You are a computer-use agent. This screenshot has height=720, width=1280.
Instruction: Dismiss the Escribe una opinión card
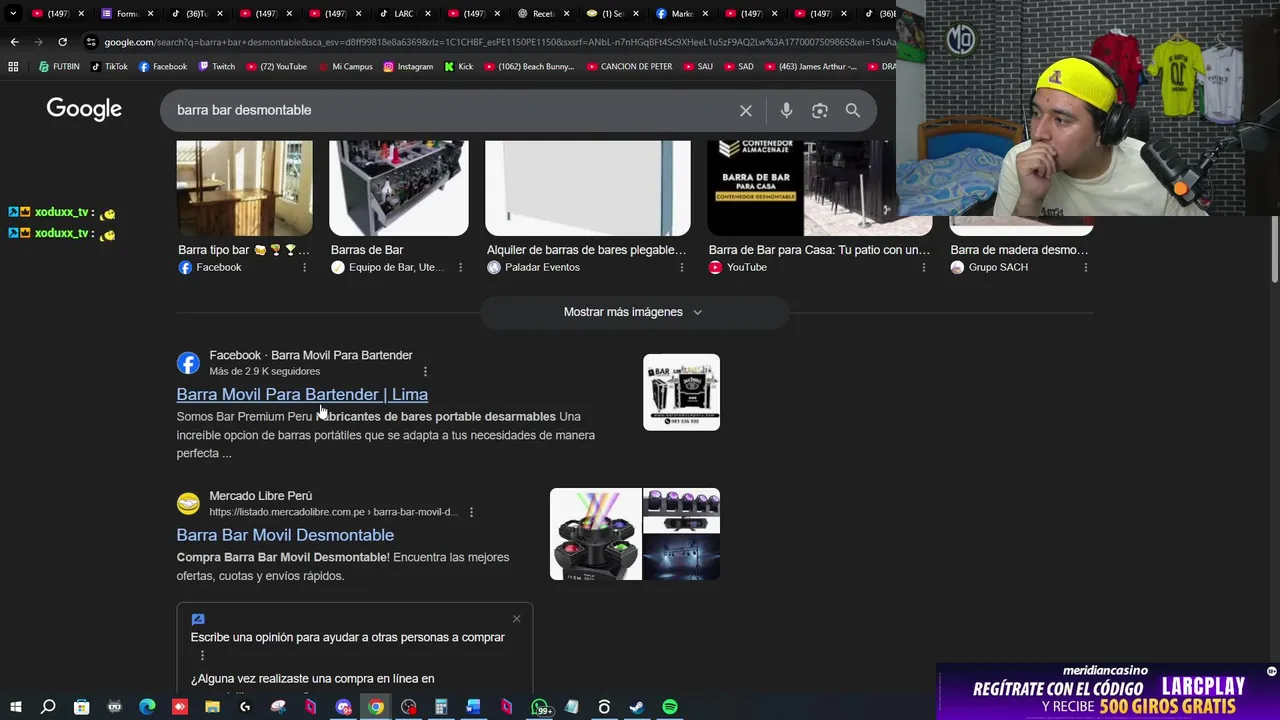516,619
